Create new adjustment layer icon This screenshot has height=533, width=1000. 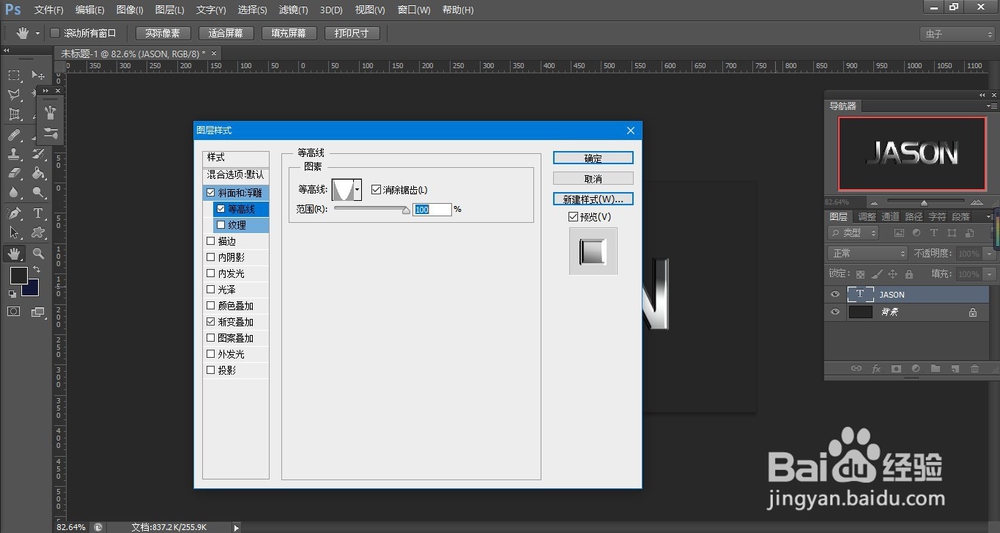[916, 369]
